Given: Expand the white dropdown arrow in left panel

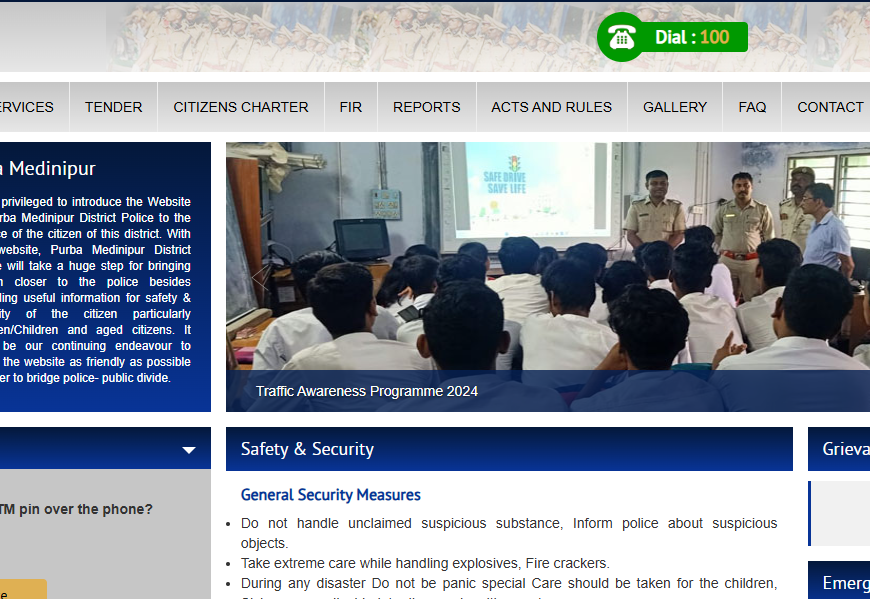Looking at the screenshot, I should tap(189, 450).
